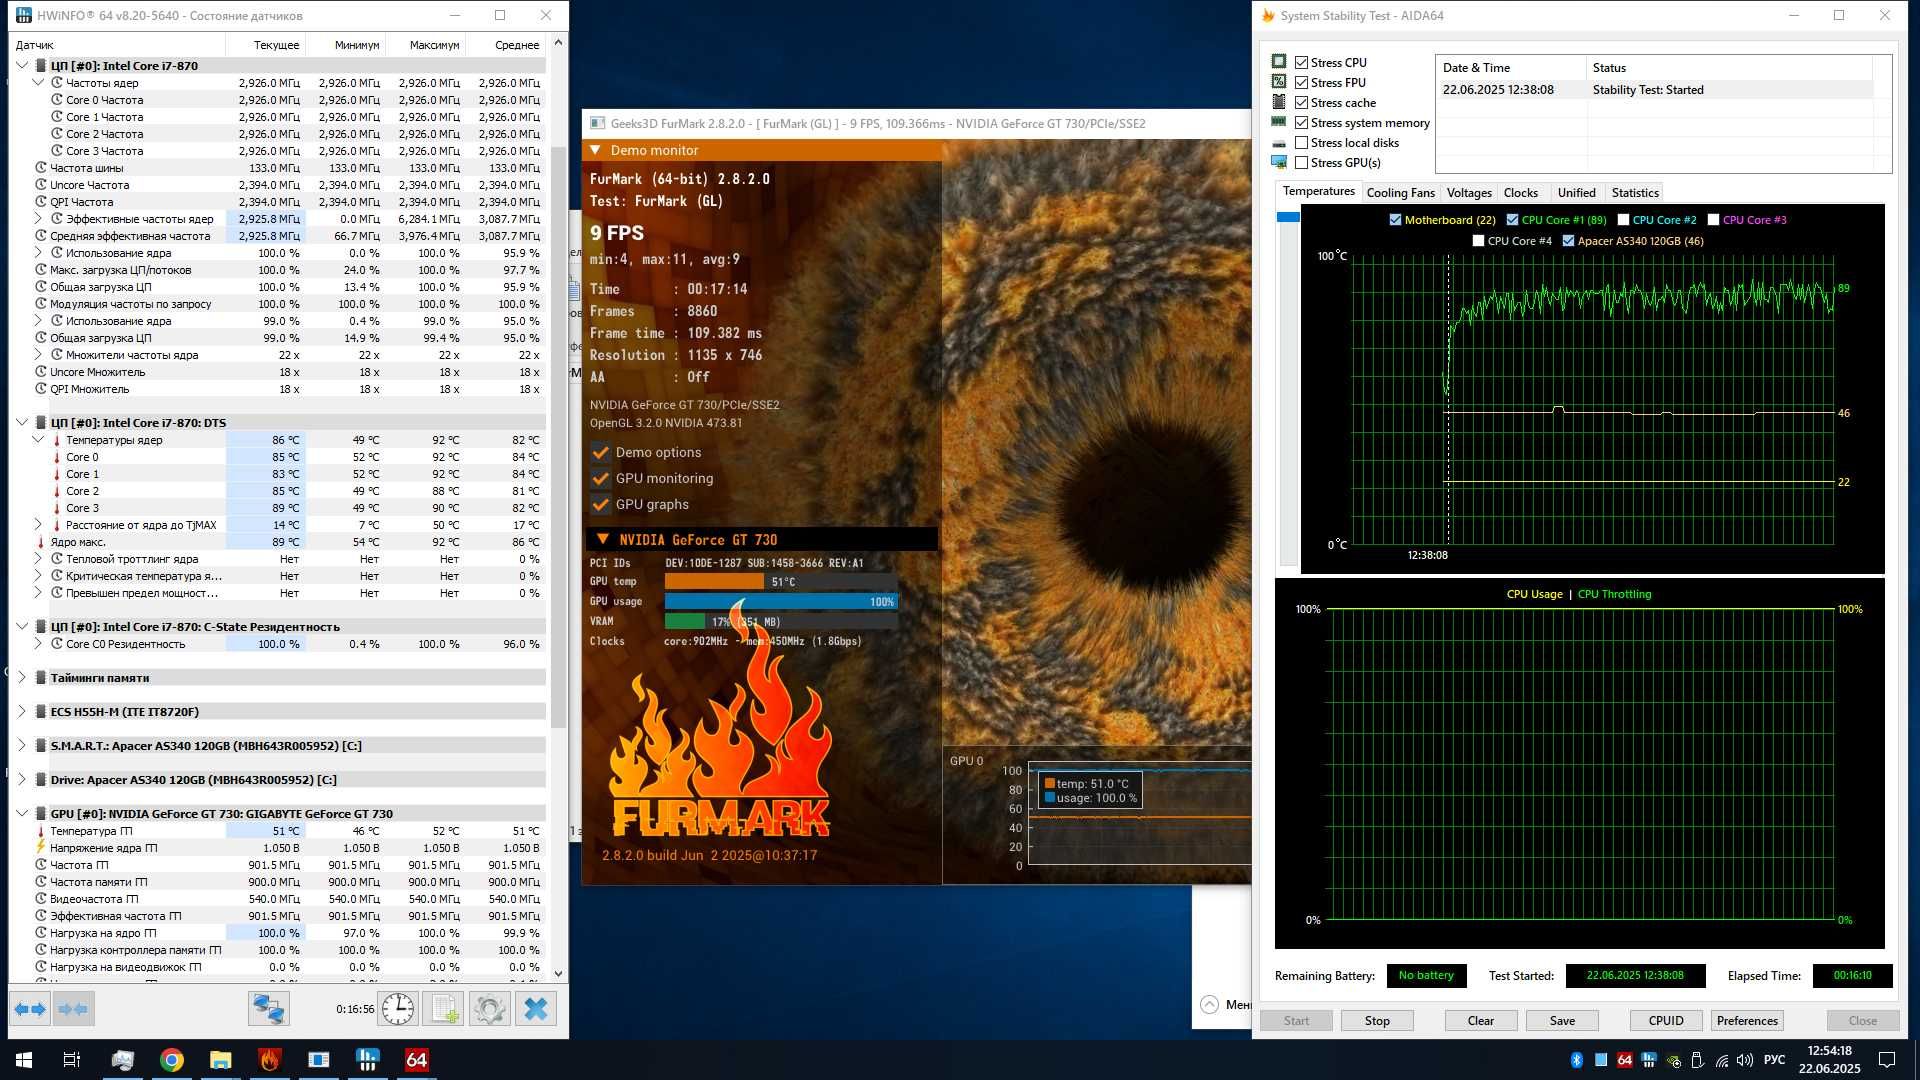
Task: Click Stop in AIDA64 stability test
Action: tap(1377, 1021)
